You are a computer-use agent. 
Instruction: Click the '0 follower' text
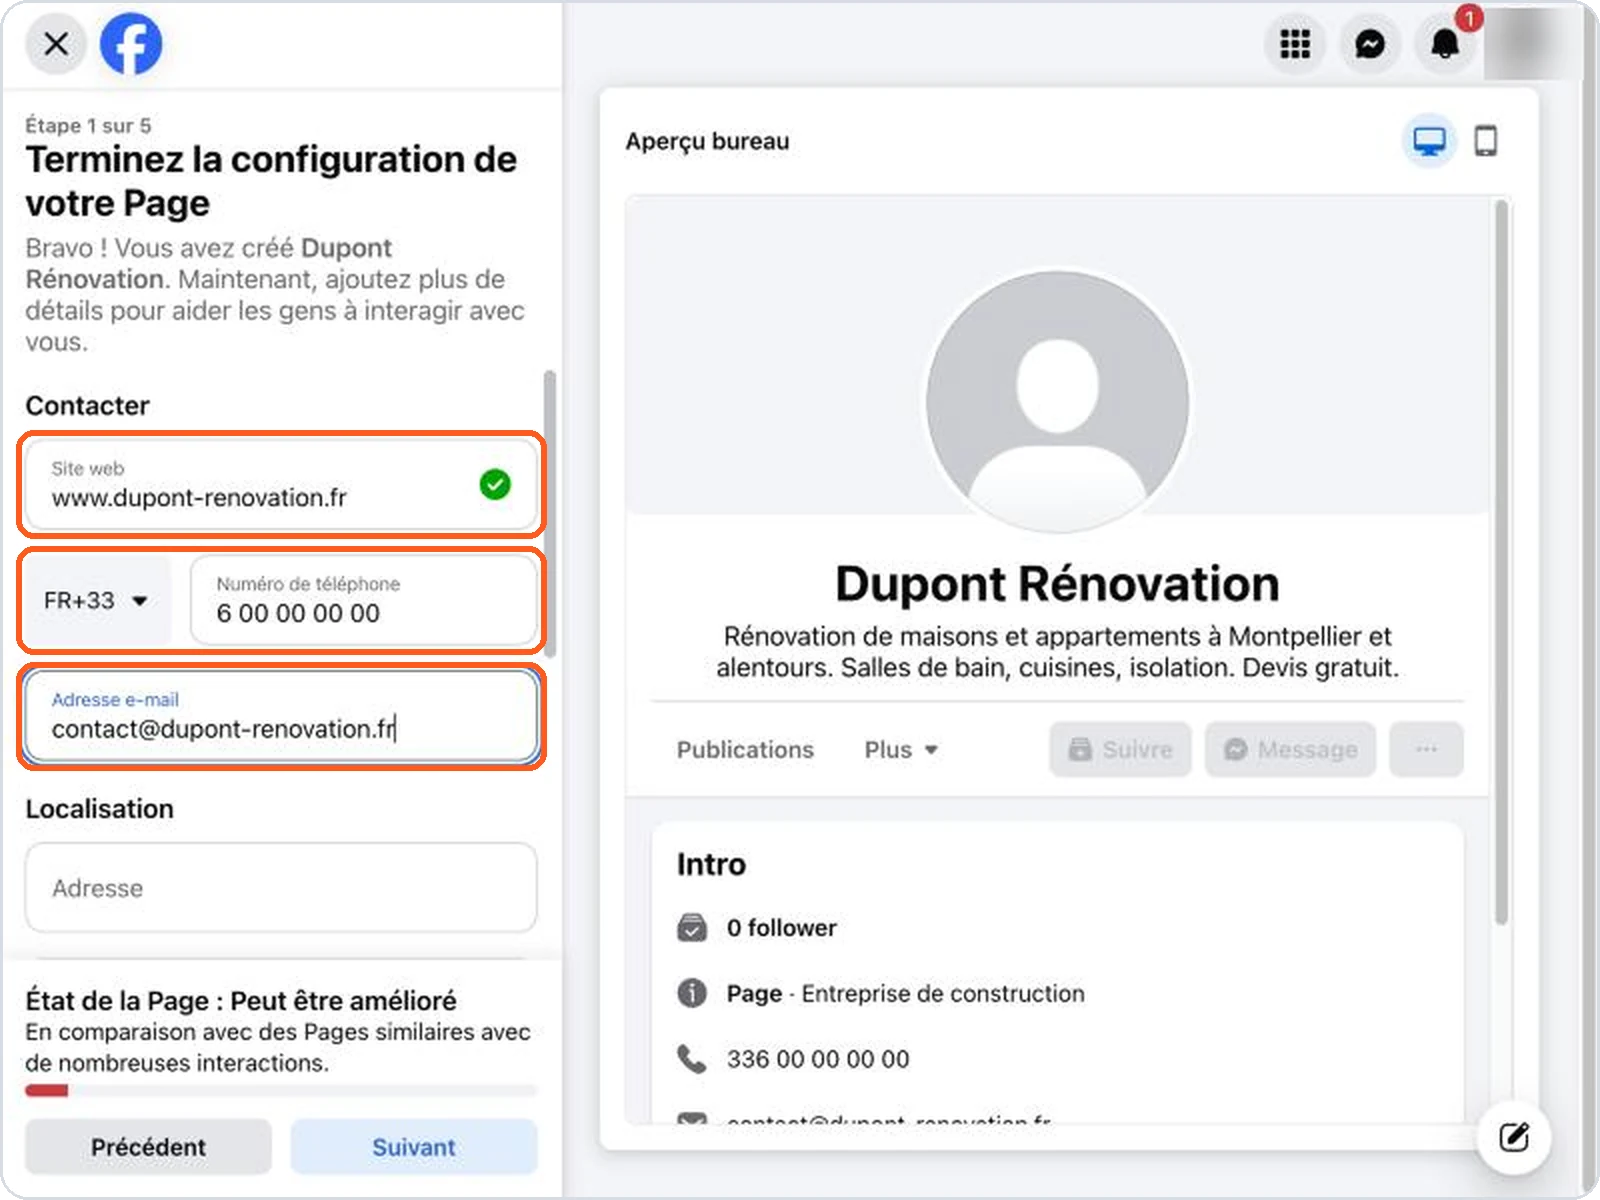pyautogui.click(x=782, y=928)
